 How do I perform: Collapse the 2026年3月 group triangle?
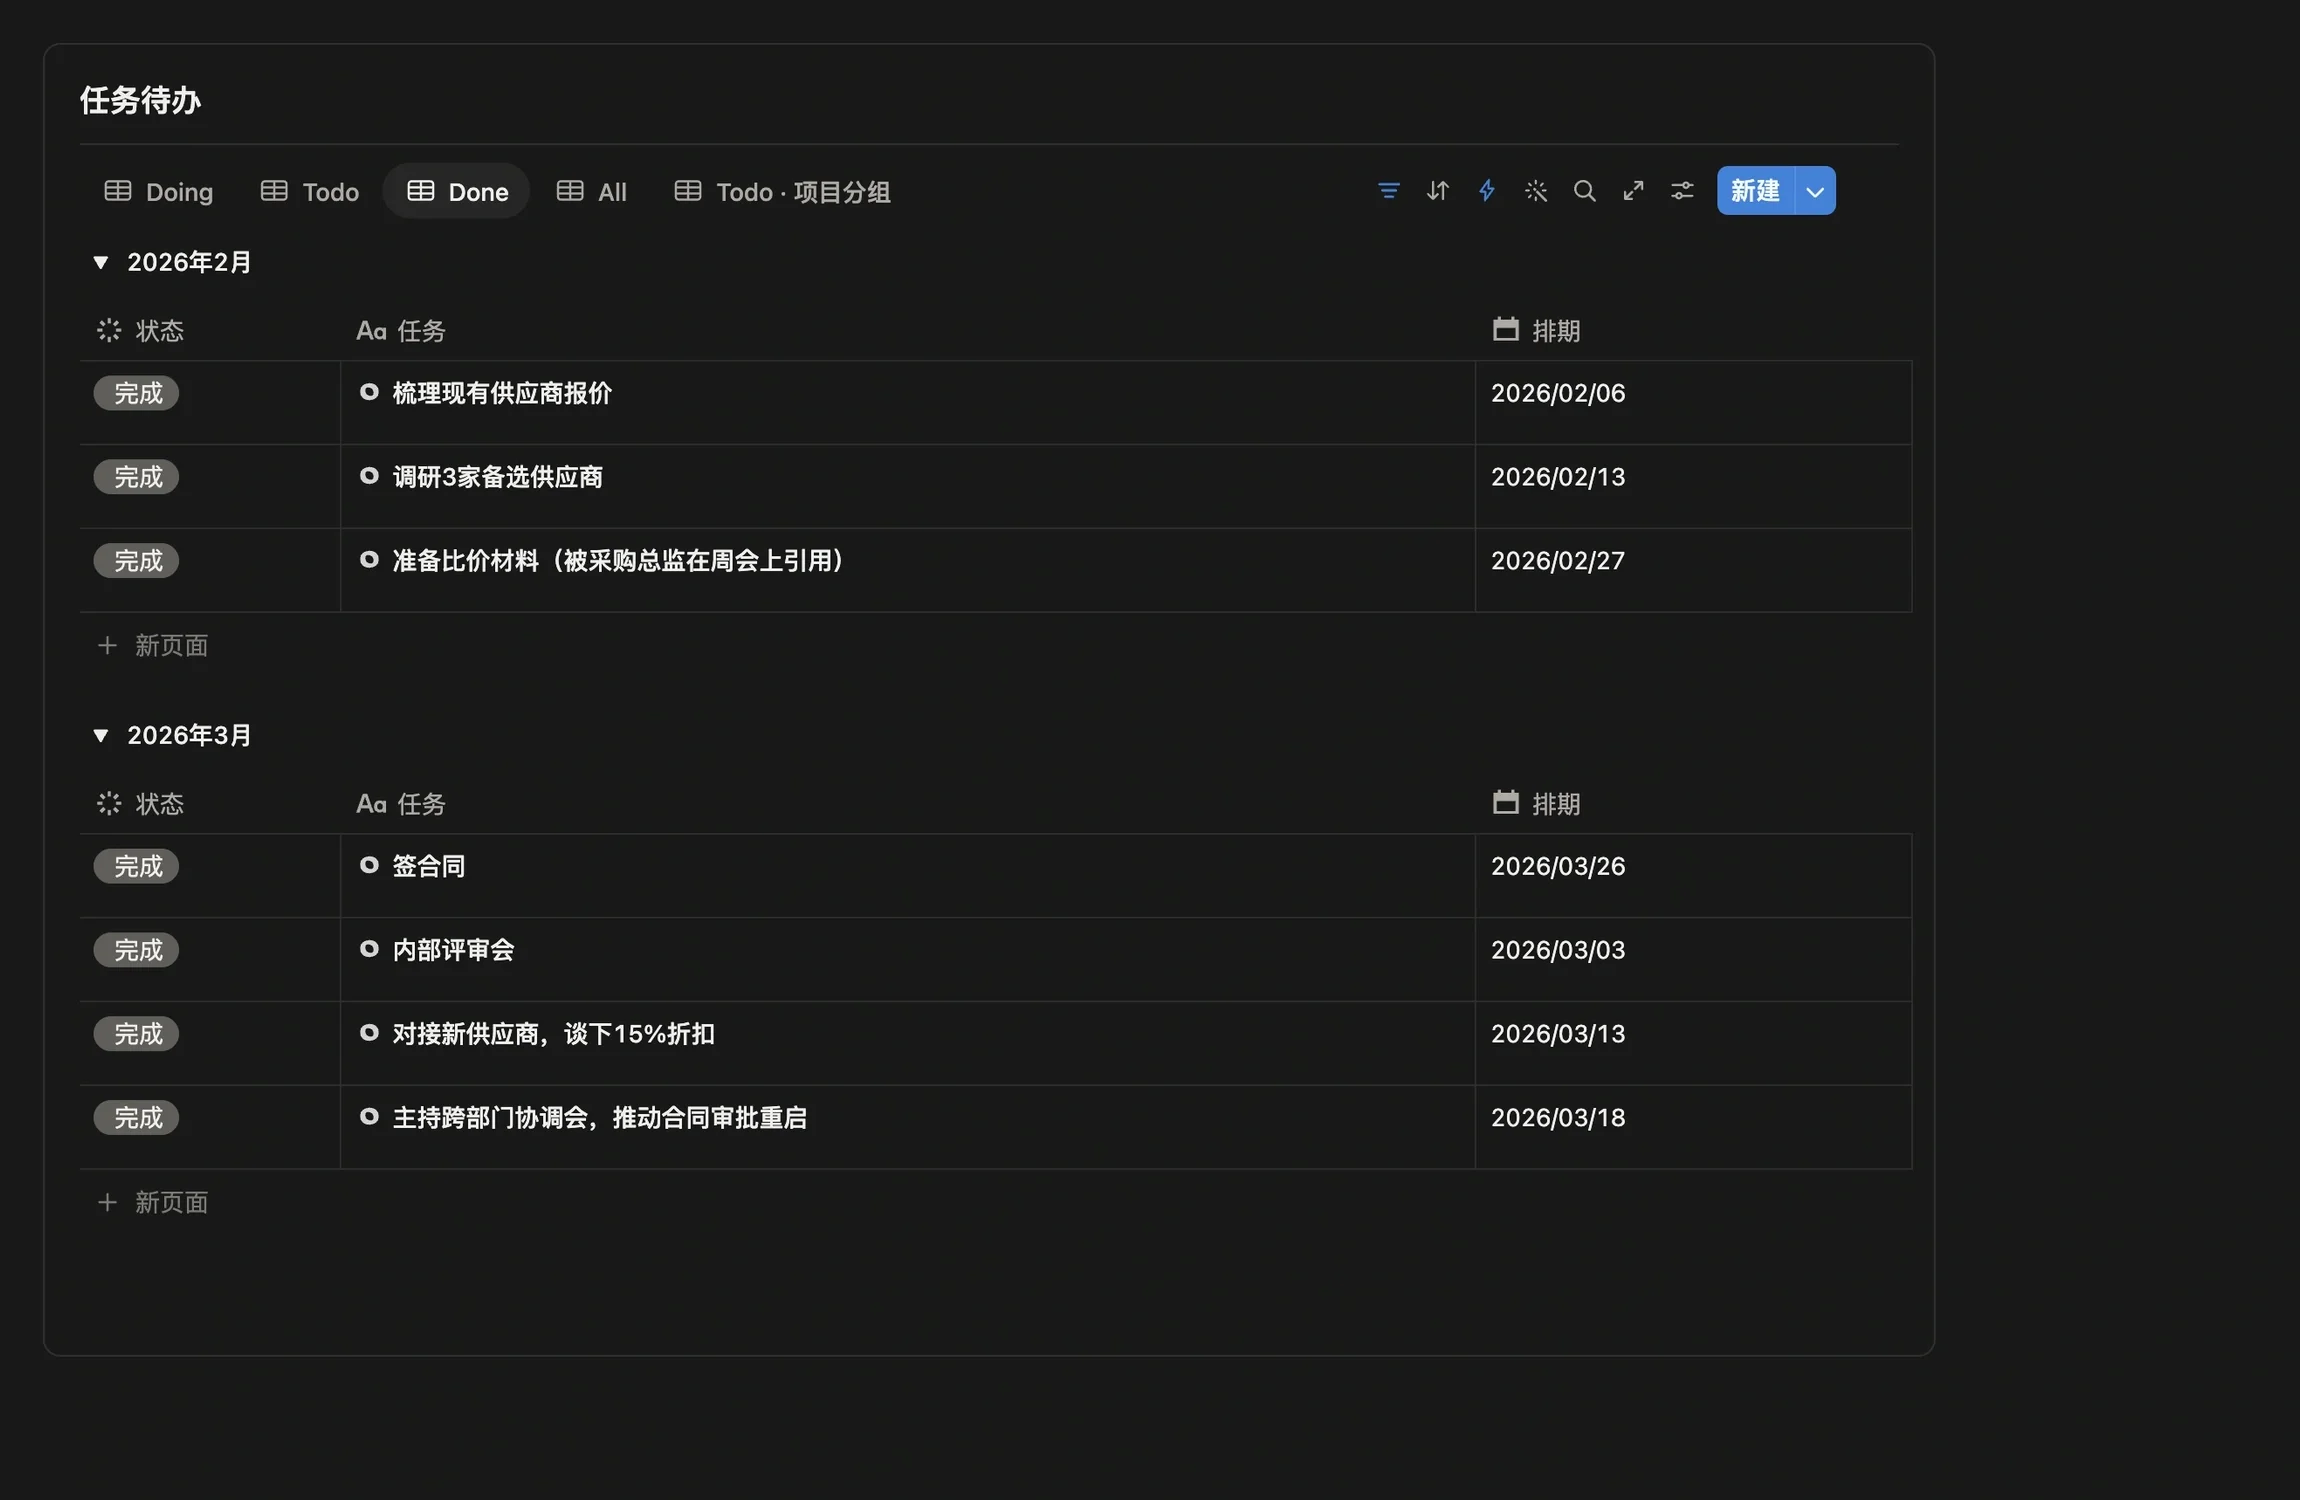[x=100, y=735]
